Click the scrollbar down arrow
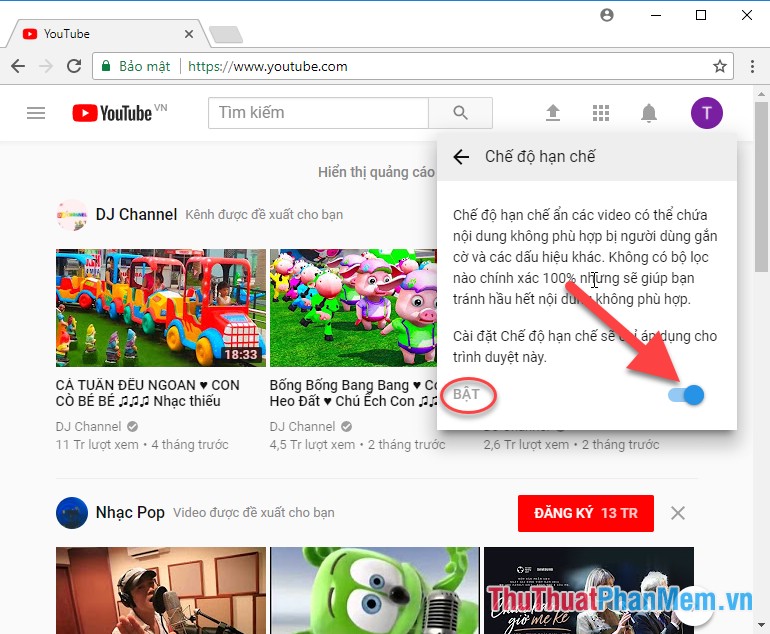The image size is (770, 634). [x=761, y=625]
